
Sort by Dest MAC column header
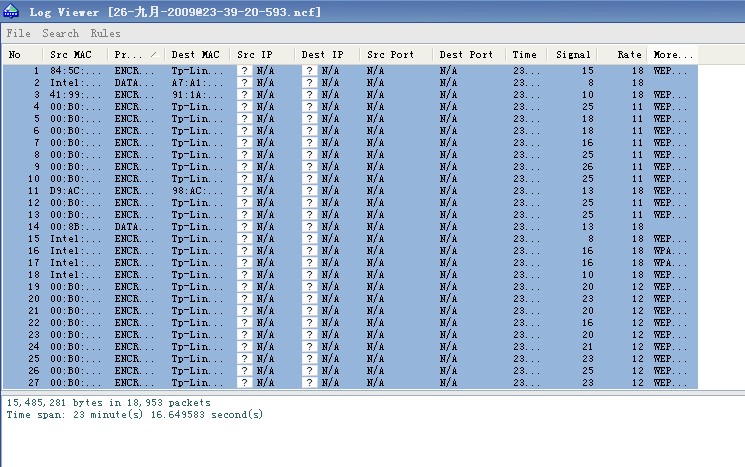[197, 55]
